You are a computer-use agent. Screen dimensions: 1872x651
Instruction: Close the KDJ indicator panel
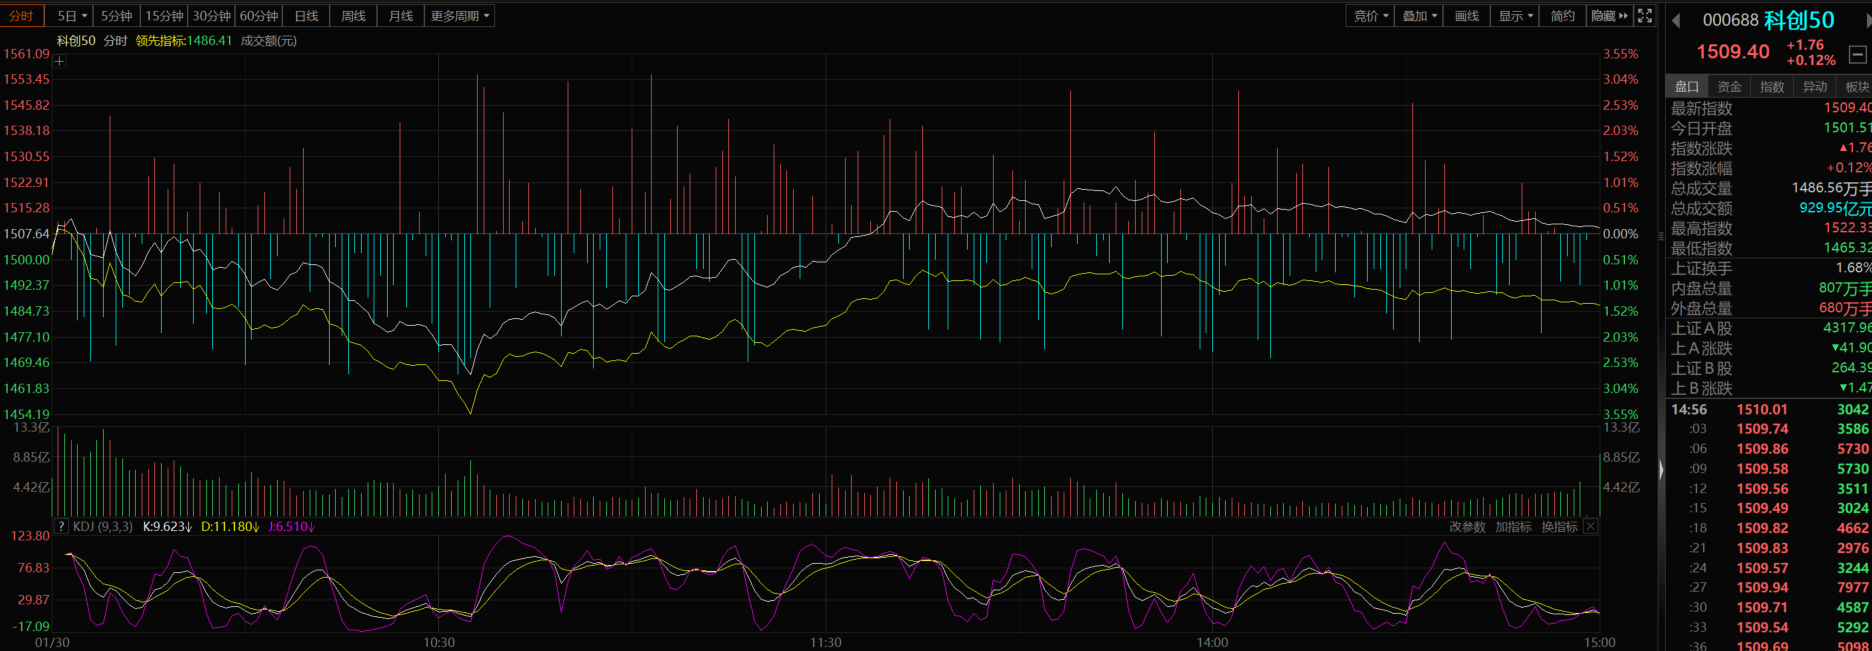point(1591,527)
